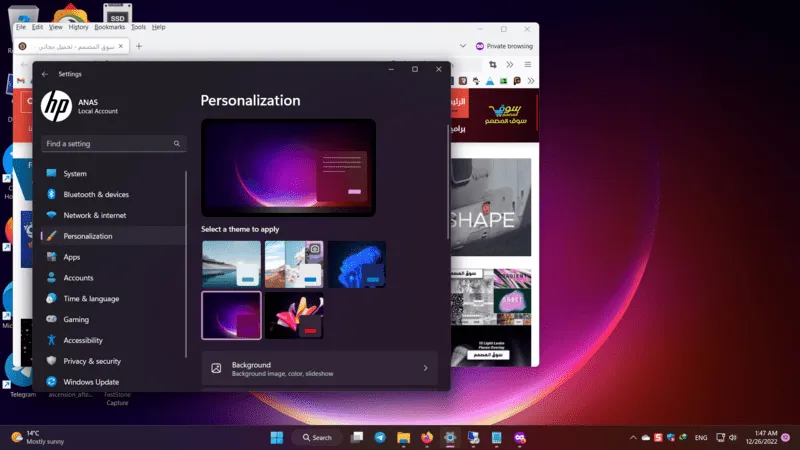Click the Private browsing indicator in Firefox
800x450 pixels.
504,46
